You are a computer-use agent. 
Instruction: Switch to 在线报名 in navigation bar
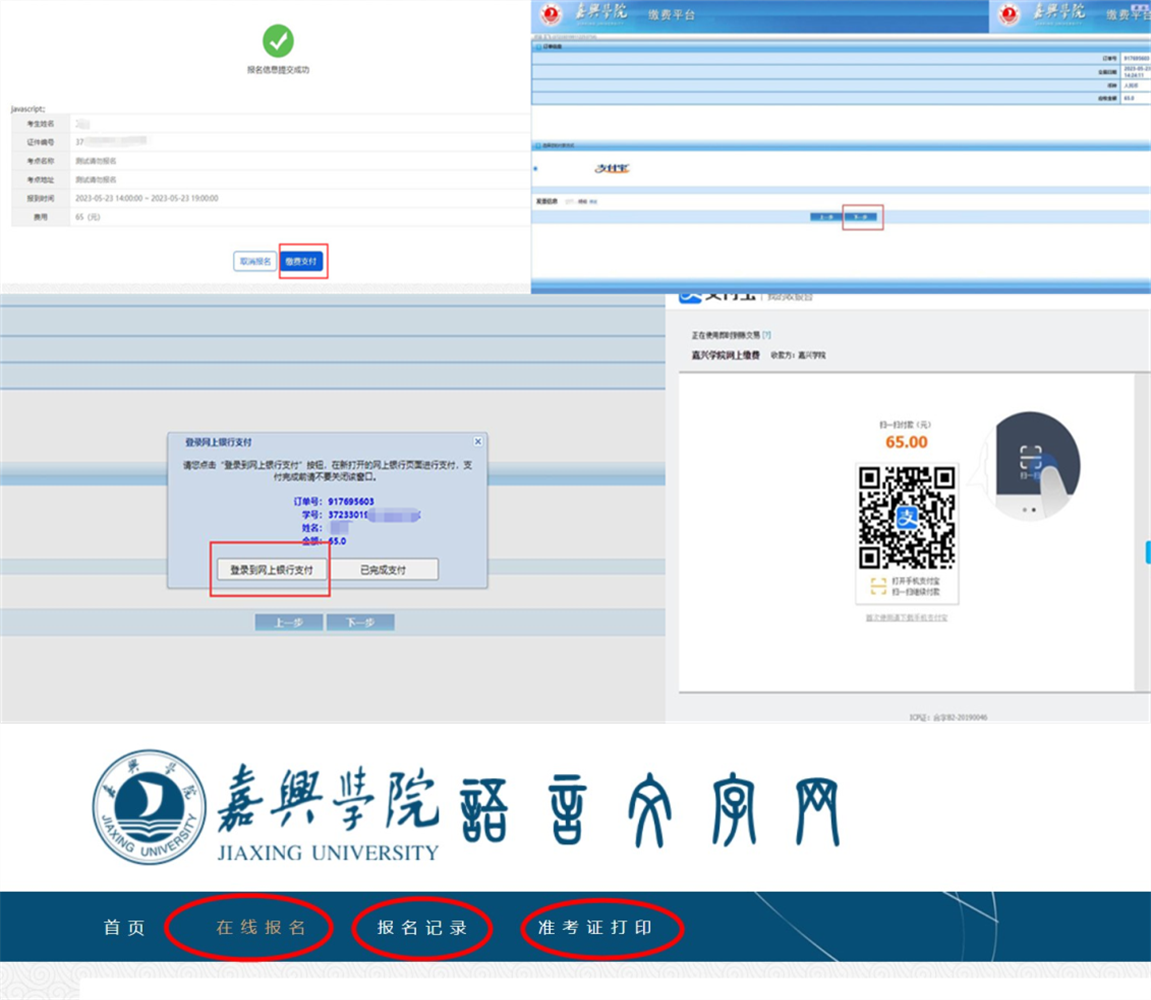click(x=261, y=928)
